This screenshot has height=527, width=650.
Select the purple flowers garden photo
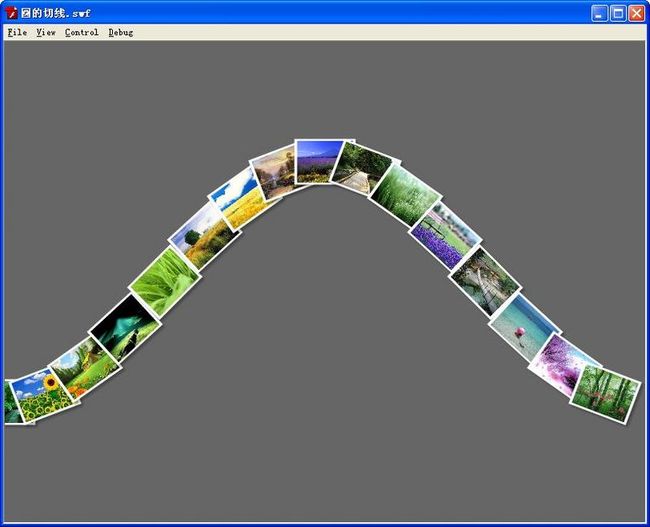tap(444, 236)
